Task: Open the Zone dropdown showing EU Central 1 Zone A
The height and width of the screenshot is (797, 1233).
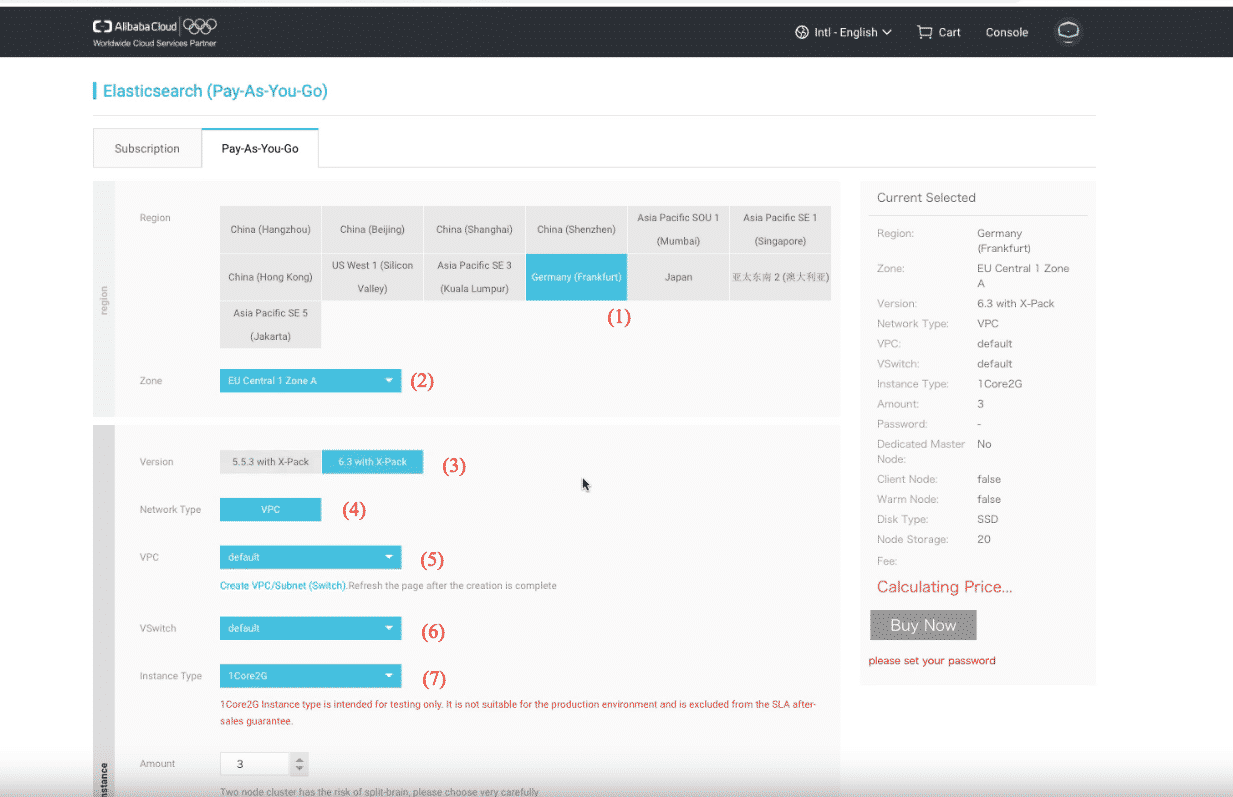Action: pyautogui.click(x=310, y=381)
